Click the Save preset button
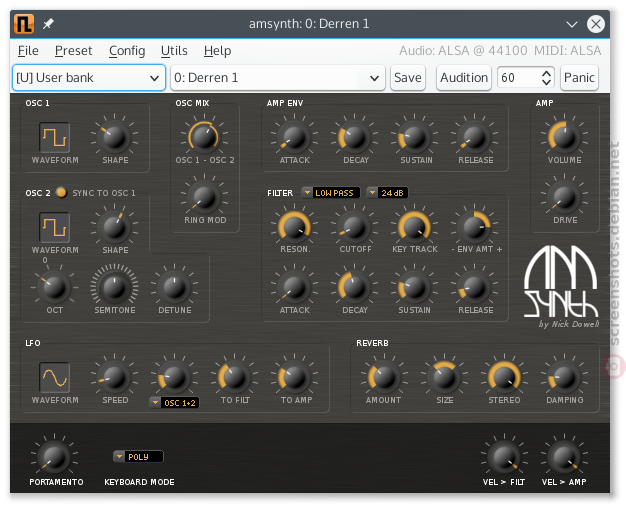The image size is (626, 509). click(x=408, y=78)
